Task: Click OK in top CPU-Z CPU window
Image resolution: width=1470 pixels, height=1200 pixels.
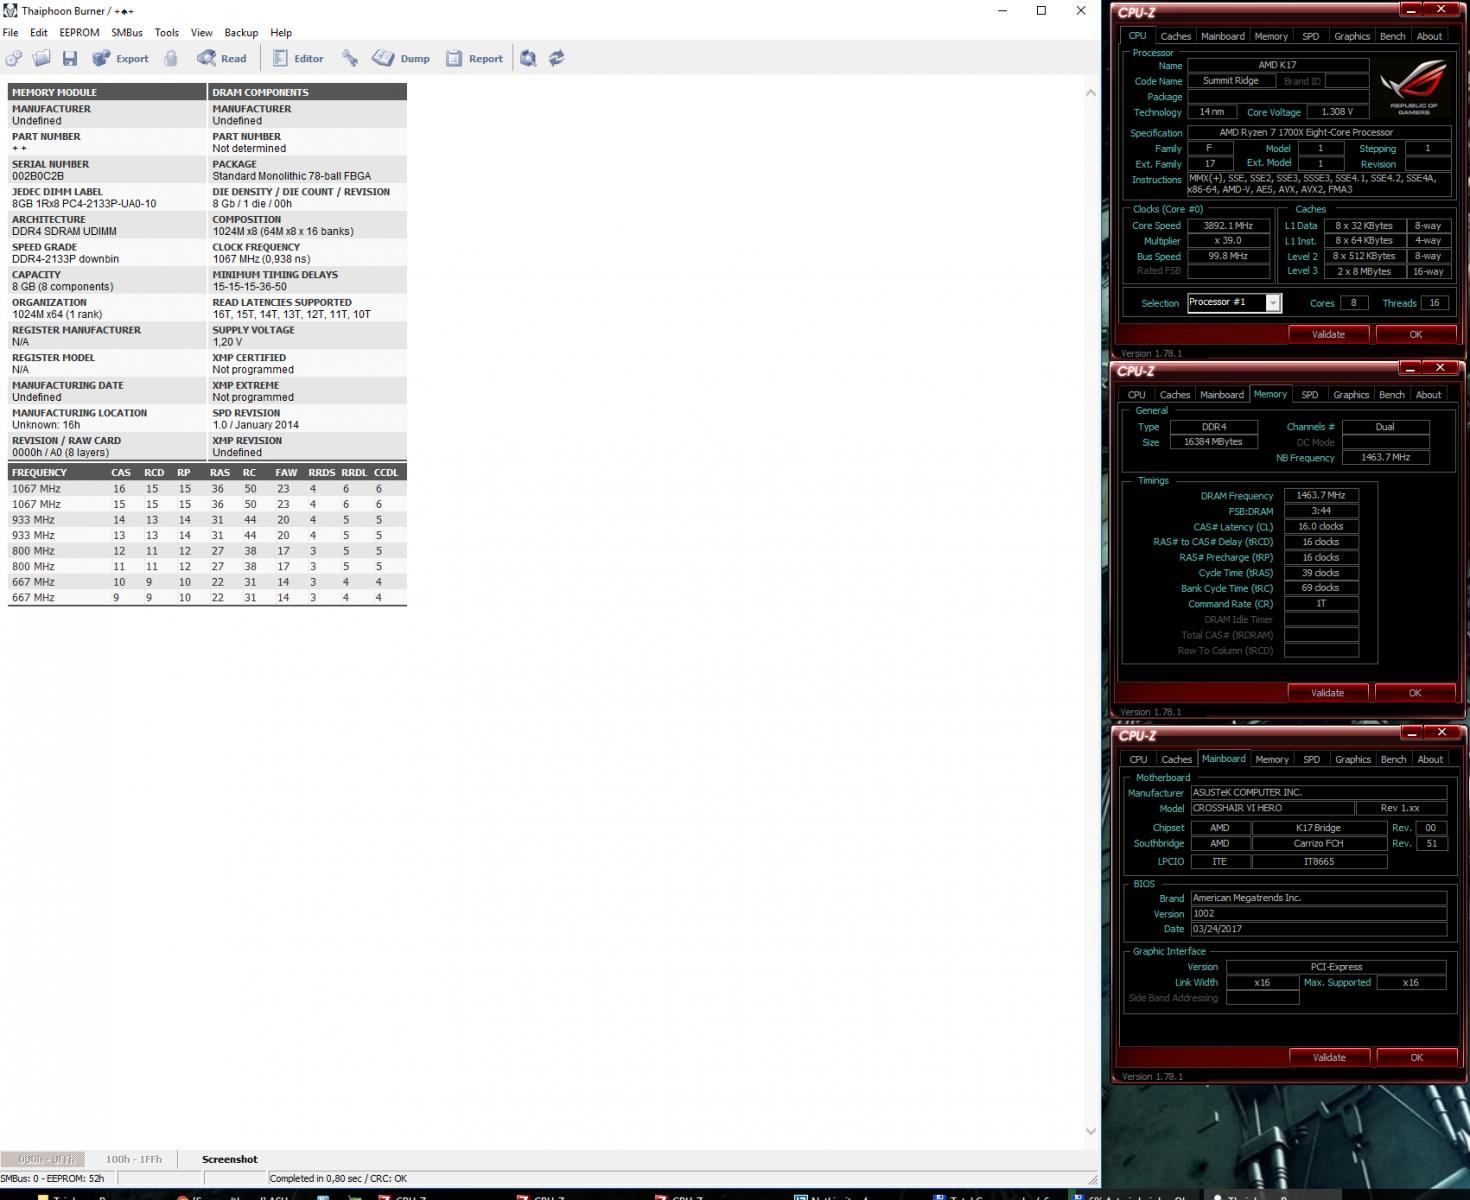Action: tap(1416, 334)
